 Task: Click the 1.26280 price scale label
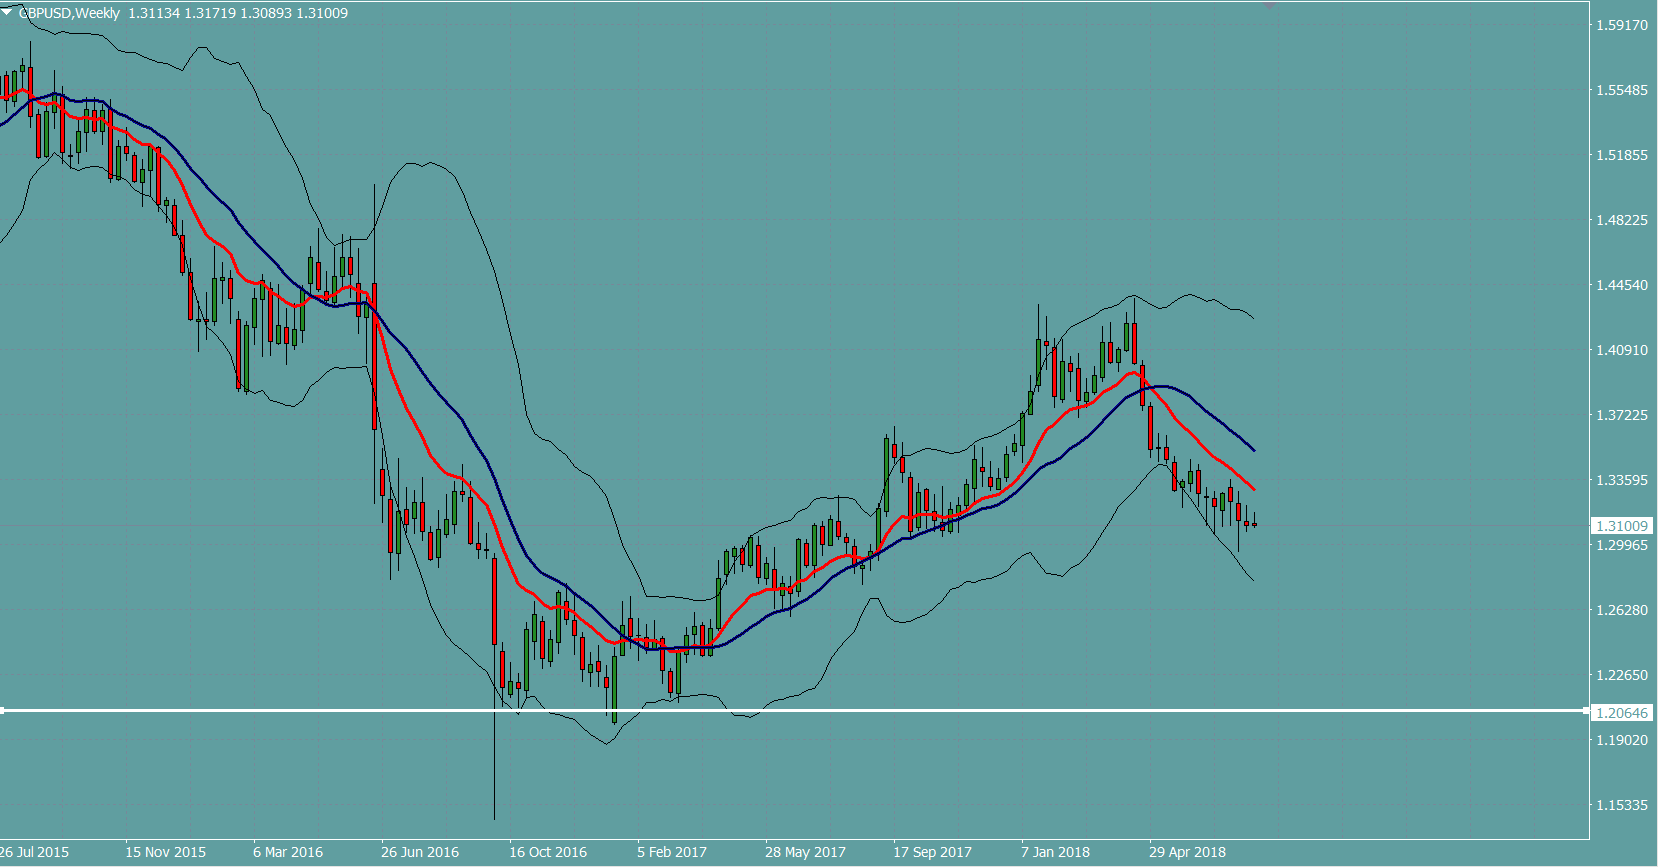[x=1621, y=610]
